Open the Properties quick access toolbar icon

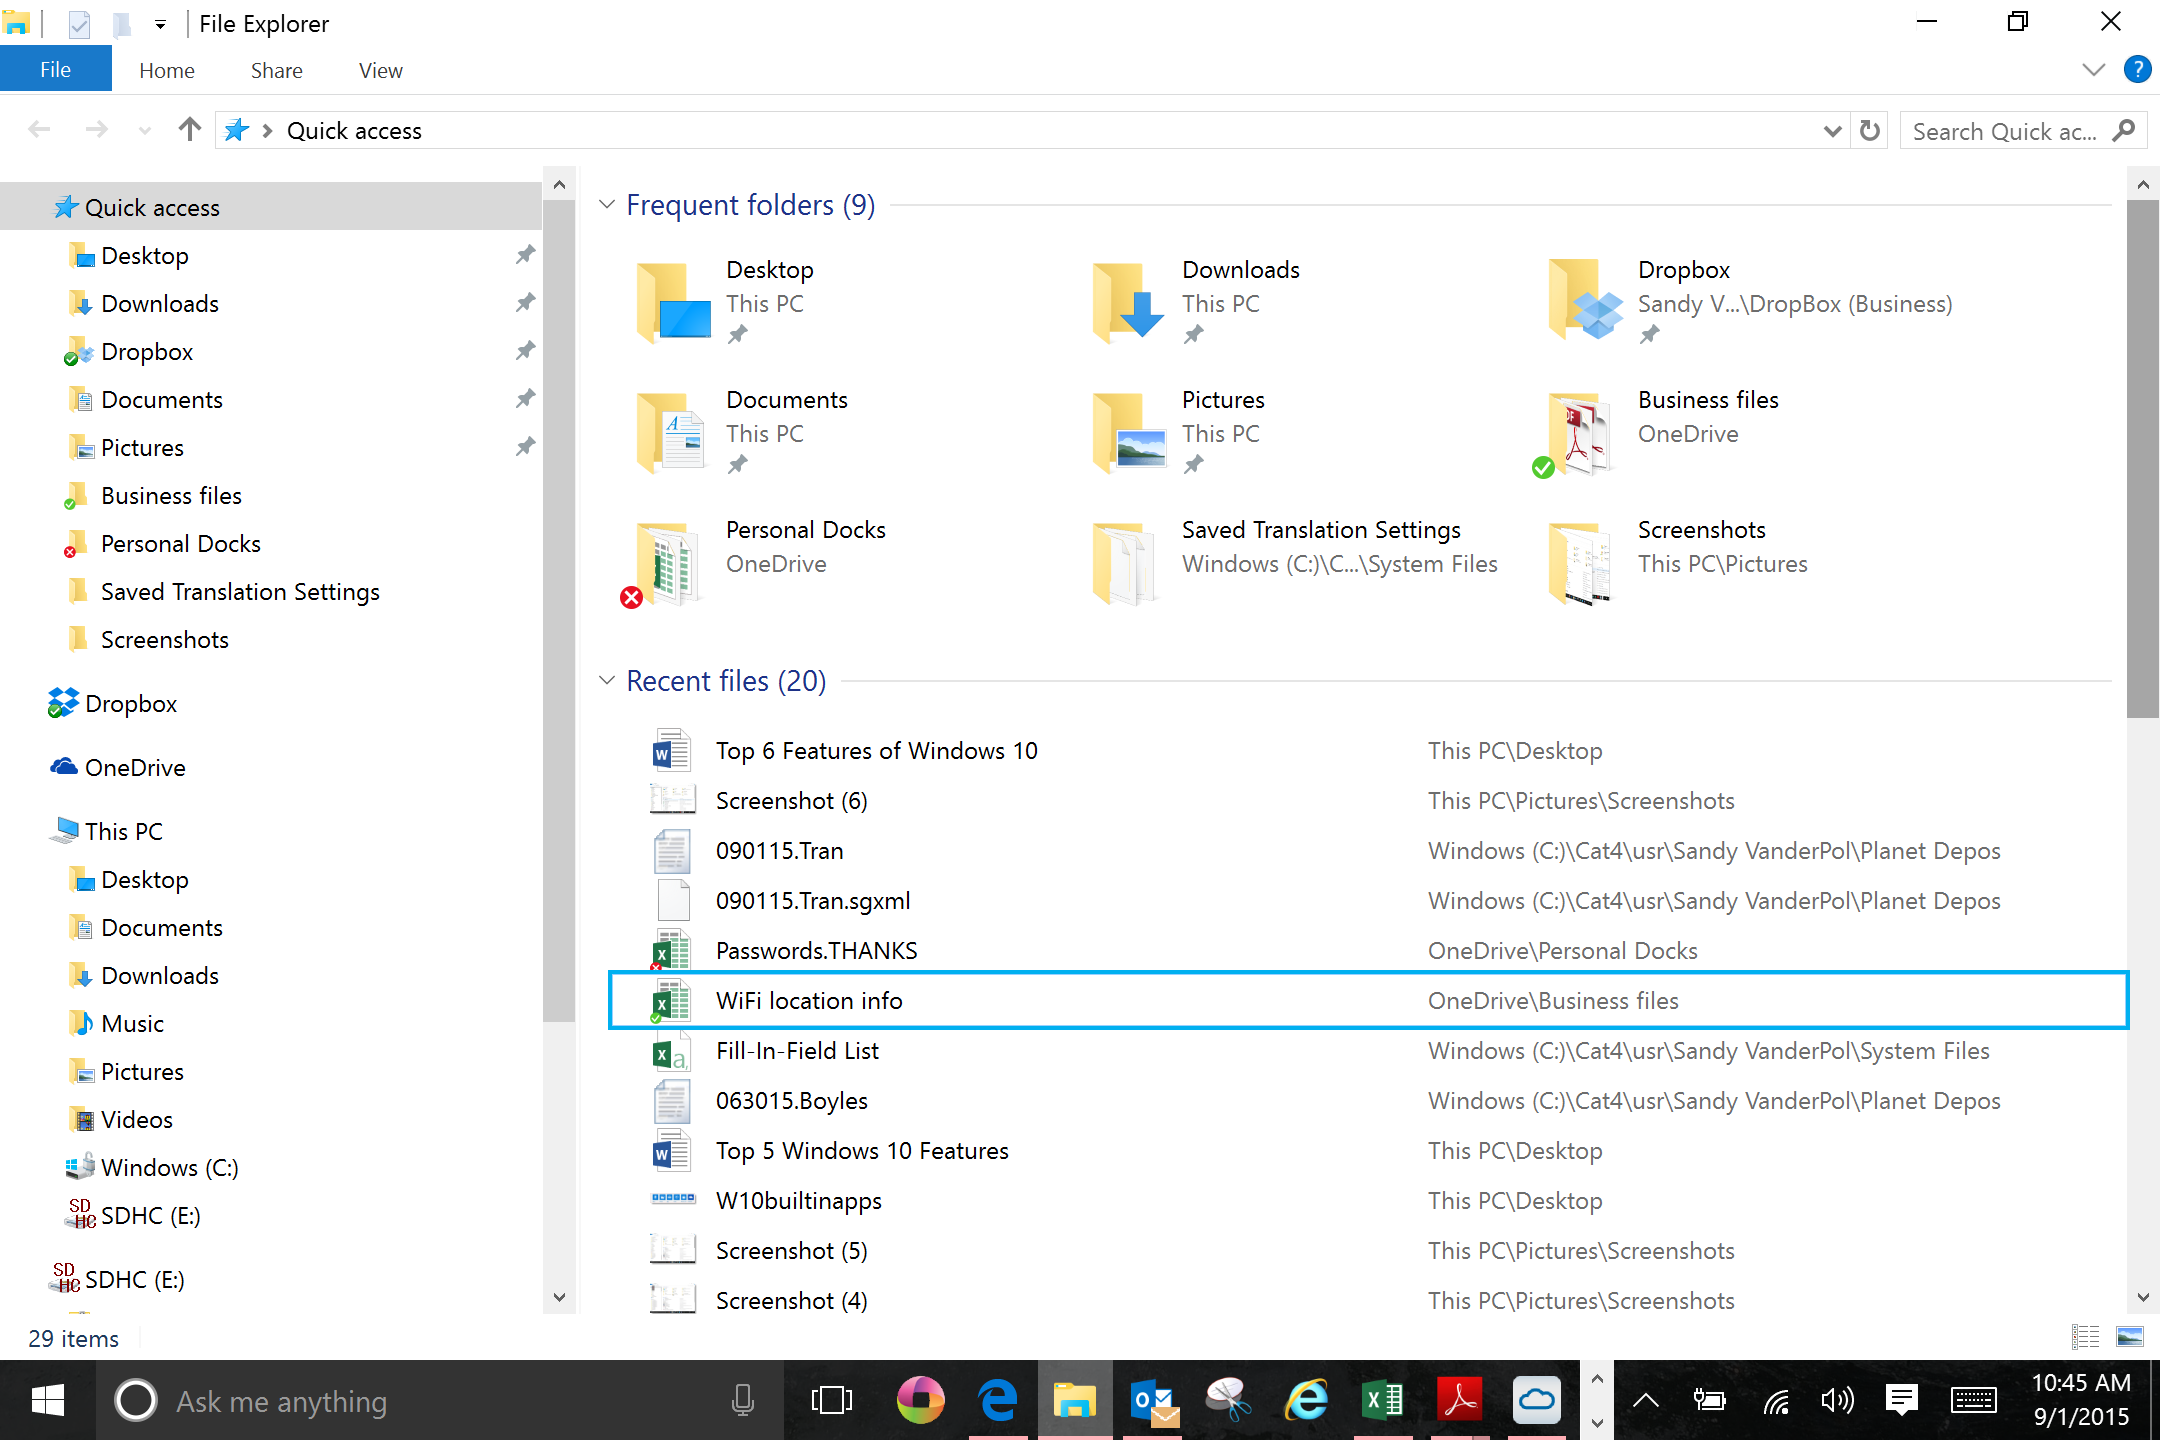click(79, 23)
